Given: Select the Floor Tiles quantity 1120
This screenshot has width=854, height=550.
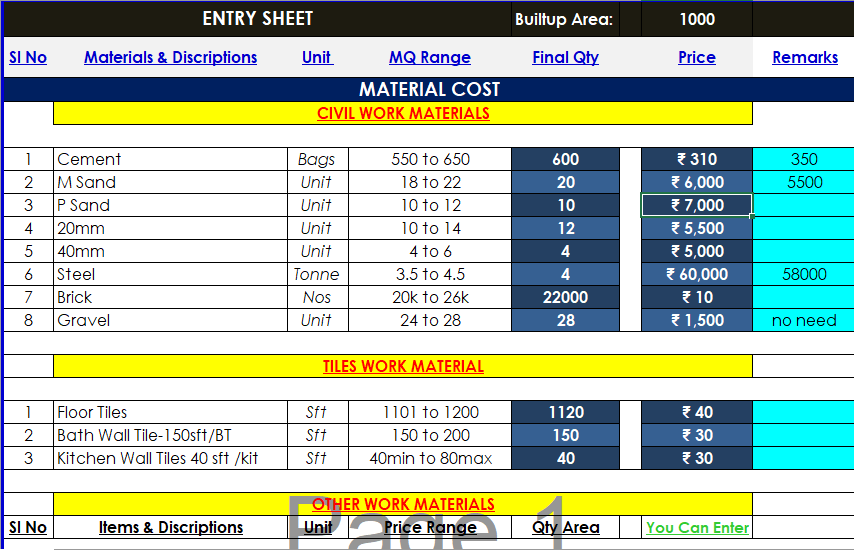Looking at the screenshot, I should click(565, 412).
